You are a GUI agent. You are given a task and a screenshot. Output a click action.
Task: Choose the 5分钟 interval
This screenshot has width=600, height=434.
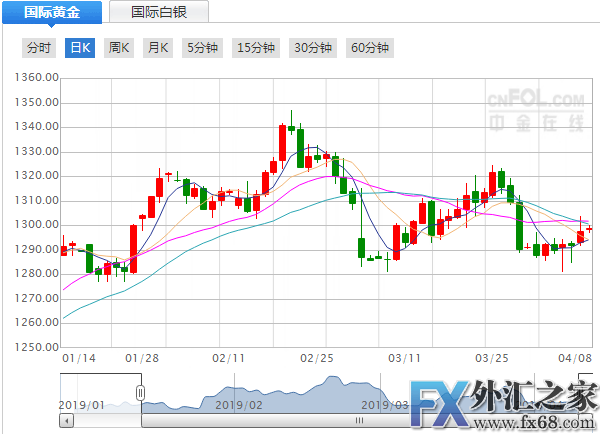(201, 47)
